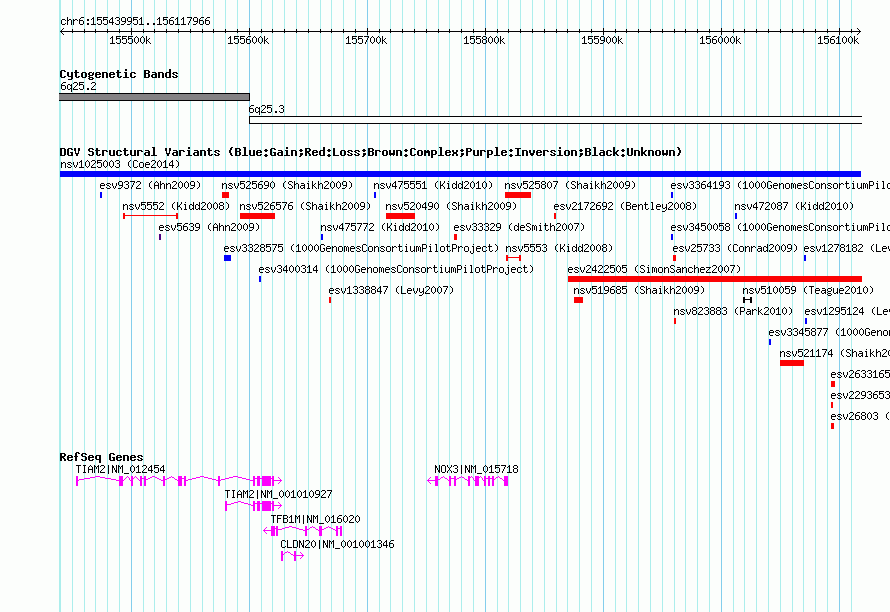
Task: Select the red loss bar under nsv526576
Action: point(257,216)
